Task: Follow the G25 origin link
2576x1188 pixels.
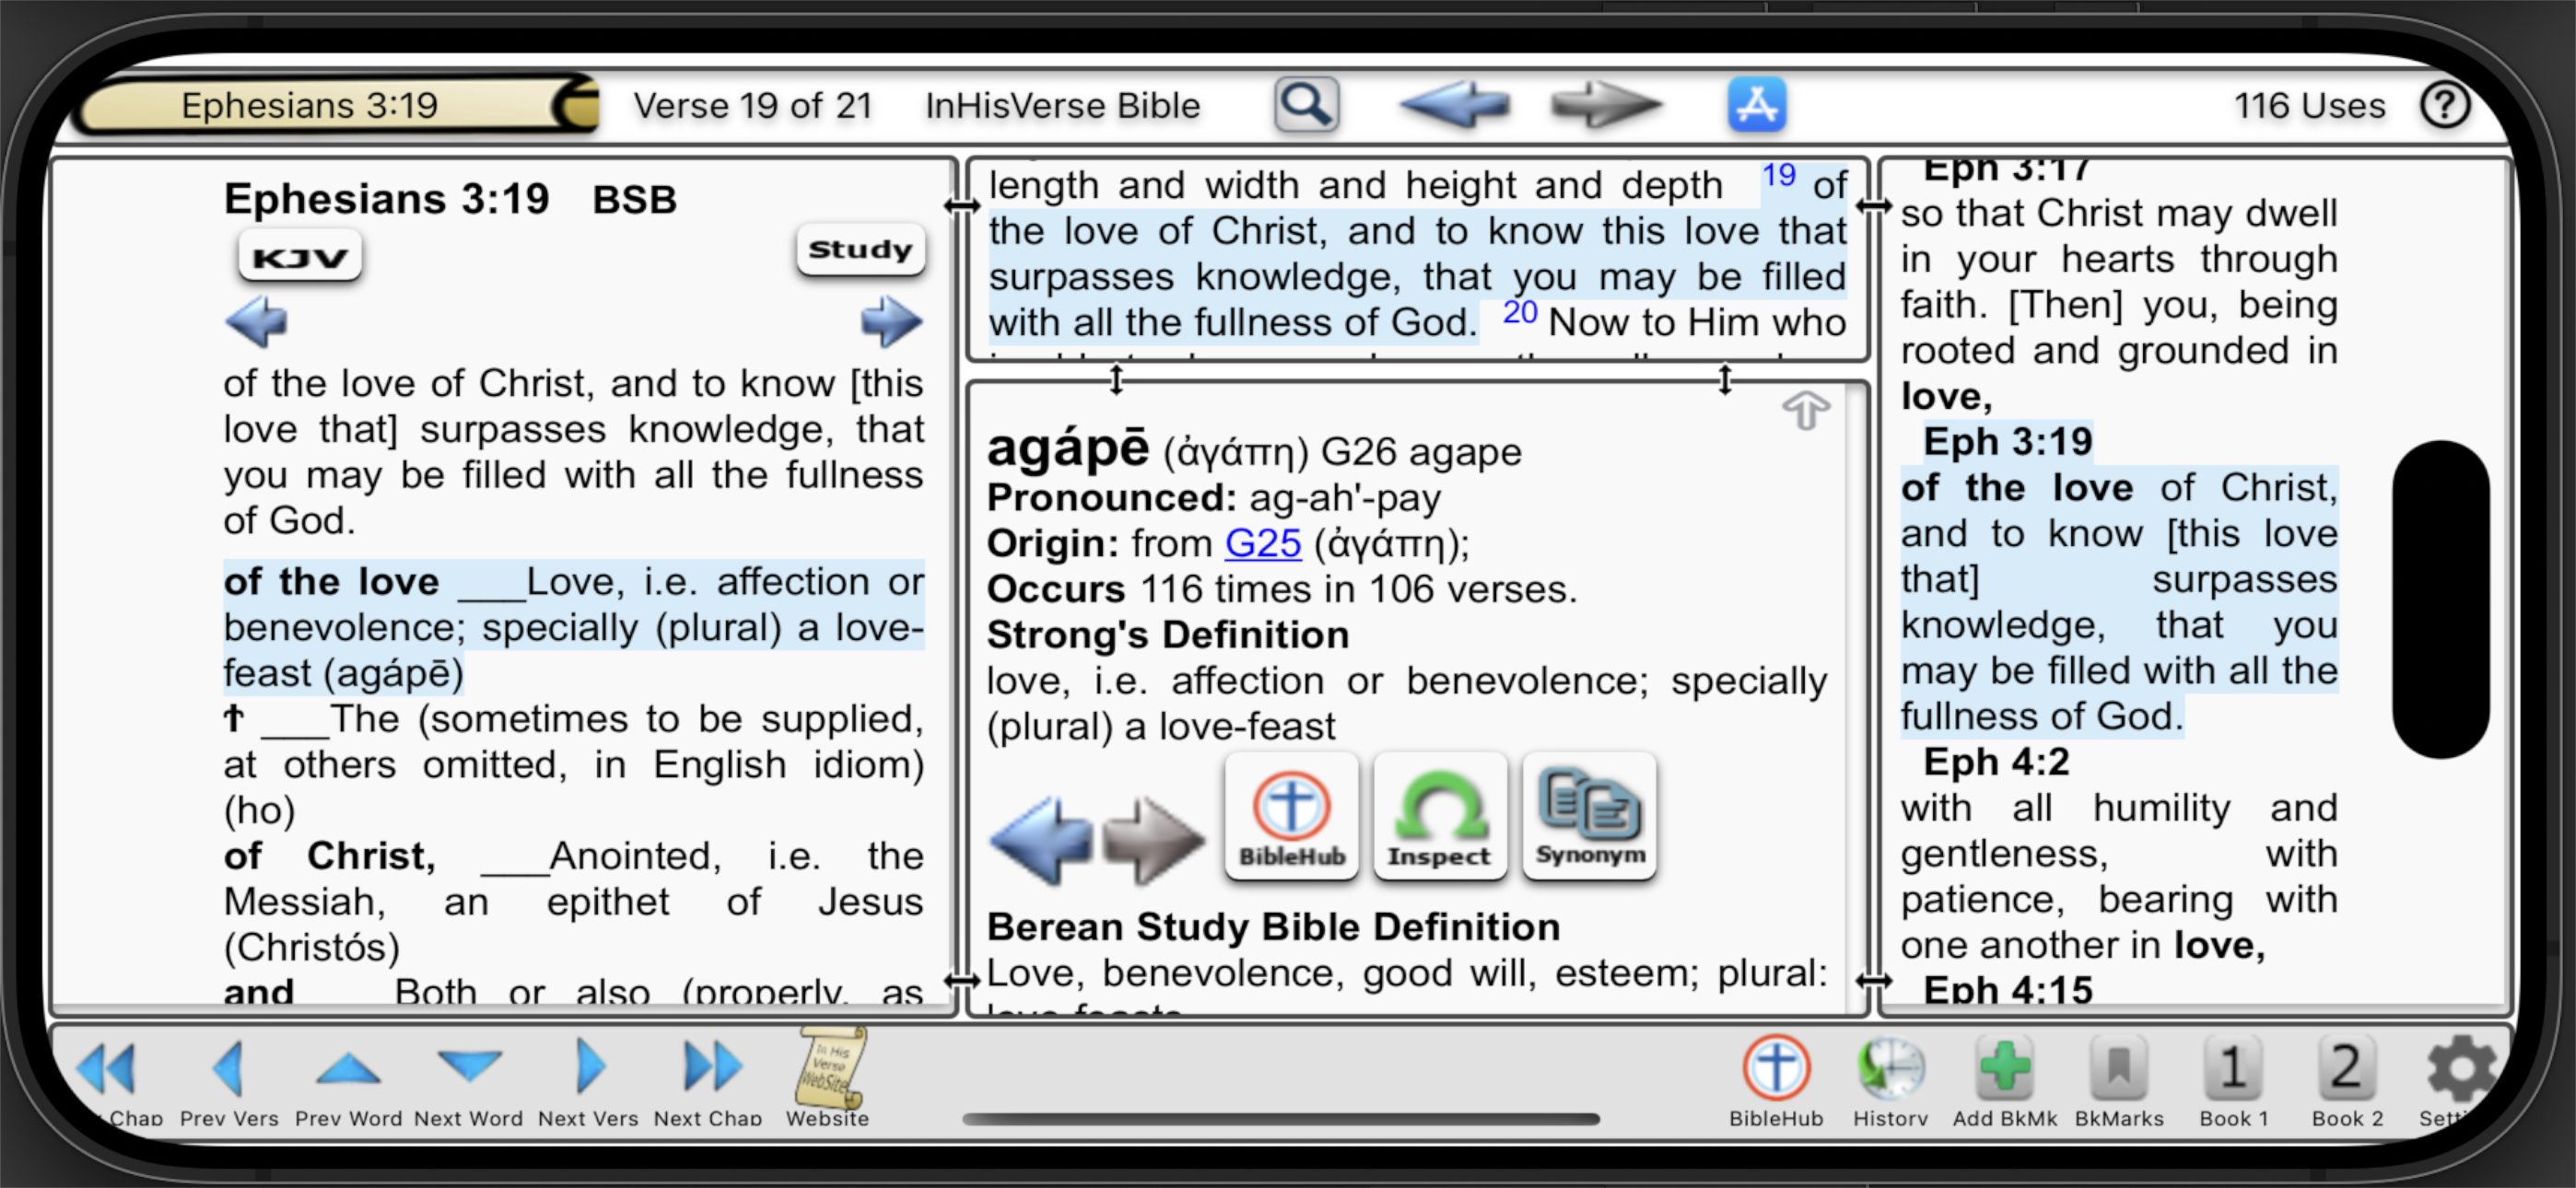Action: pos(1262,543)
